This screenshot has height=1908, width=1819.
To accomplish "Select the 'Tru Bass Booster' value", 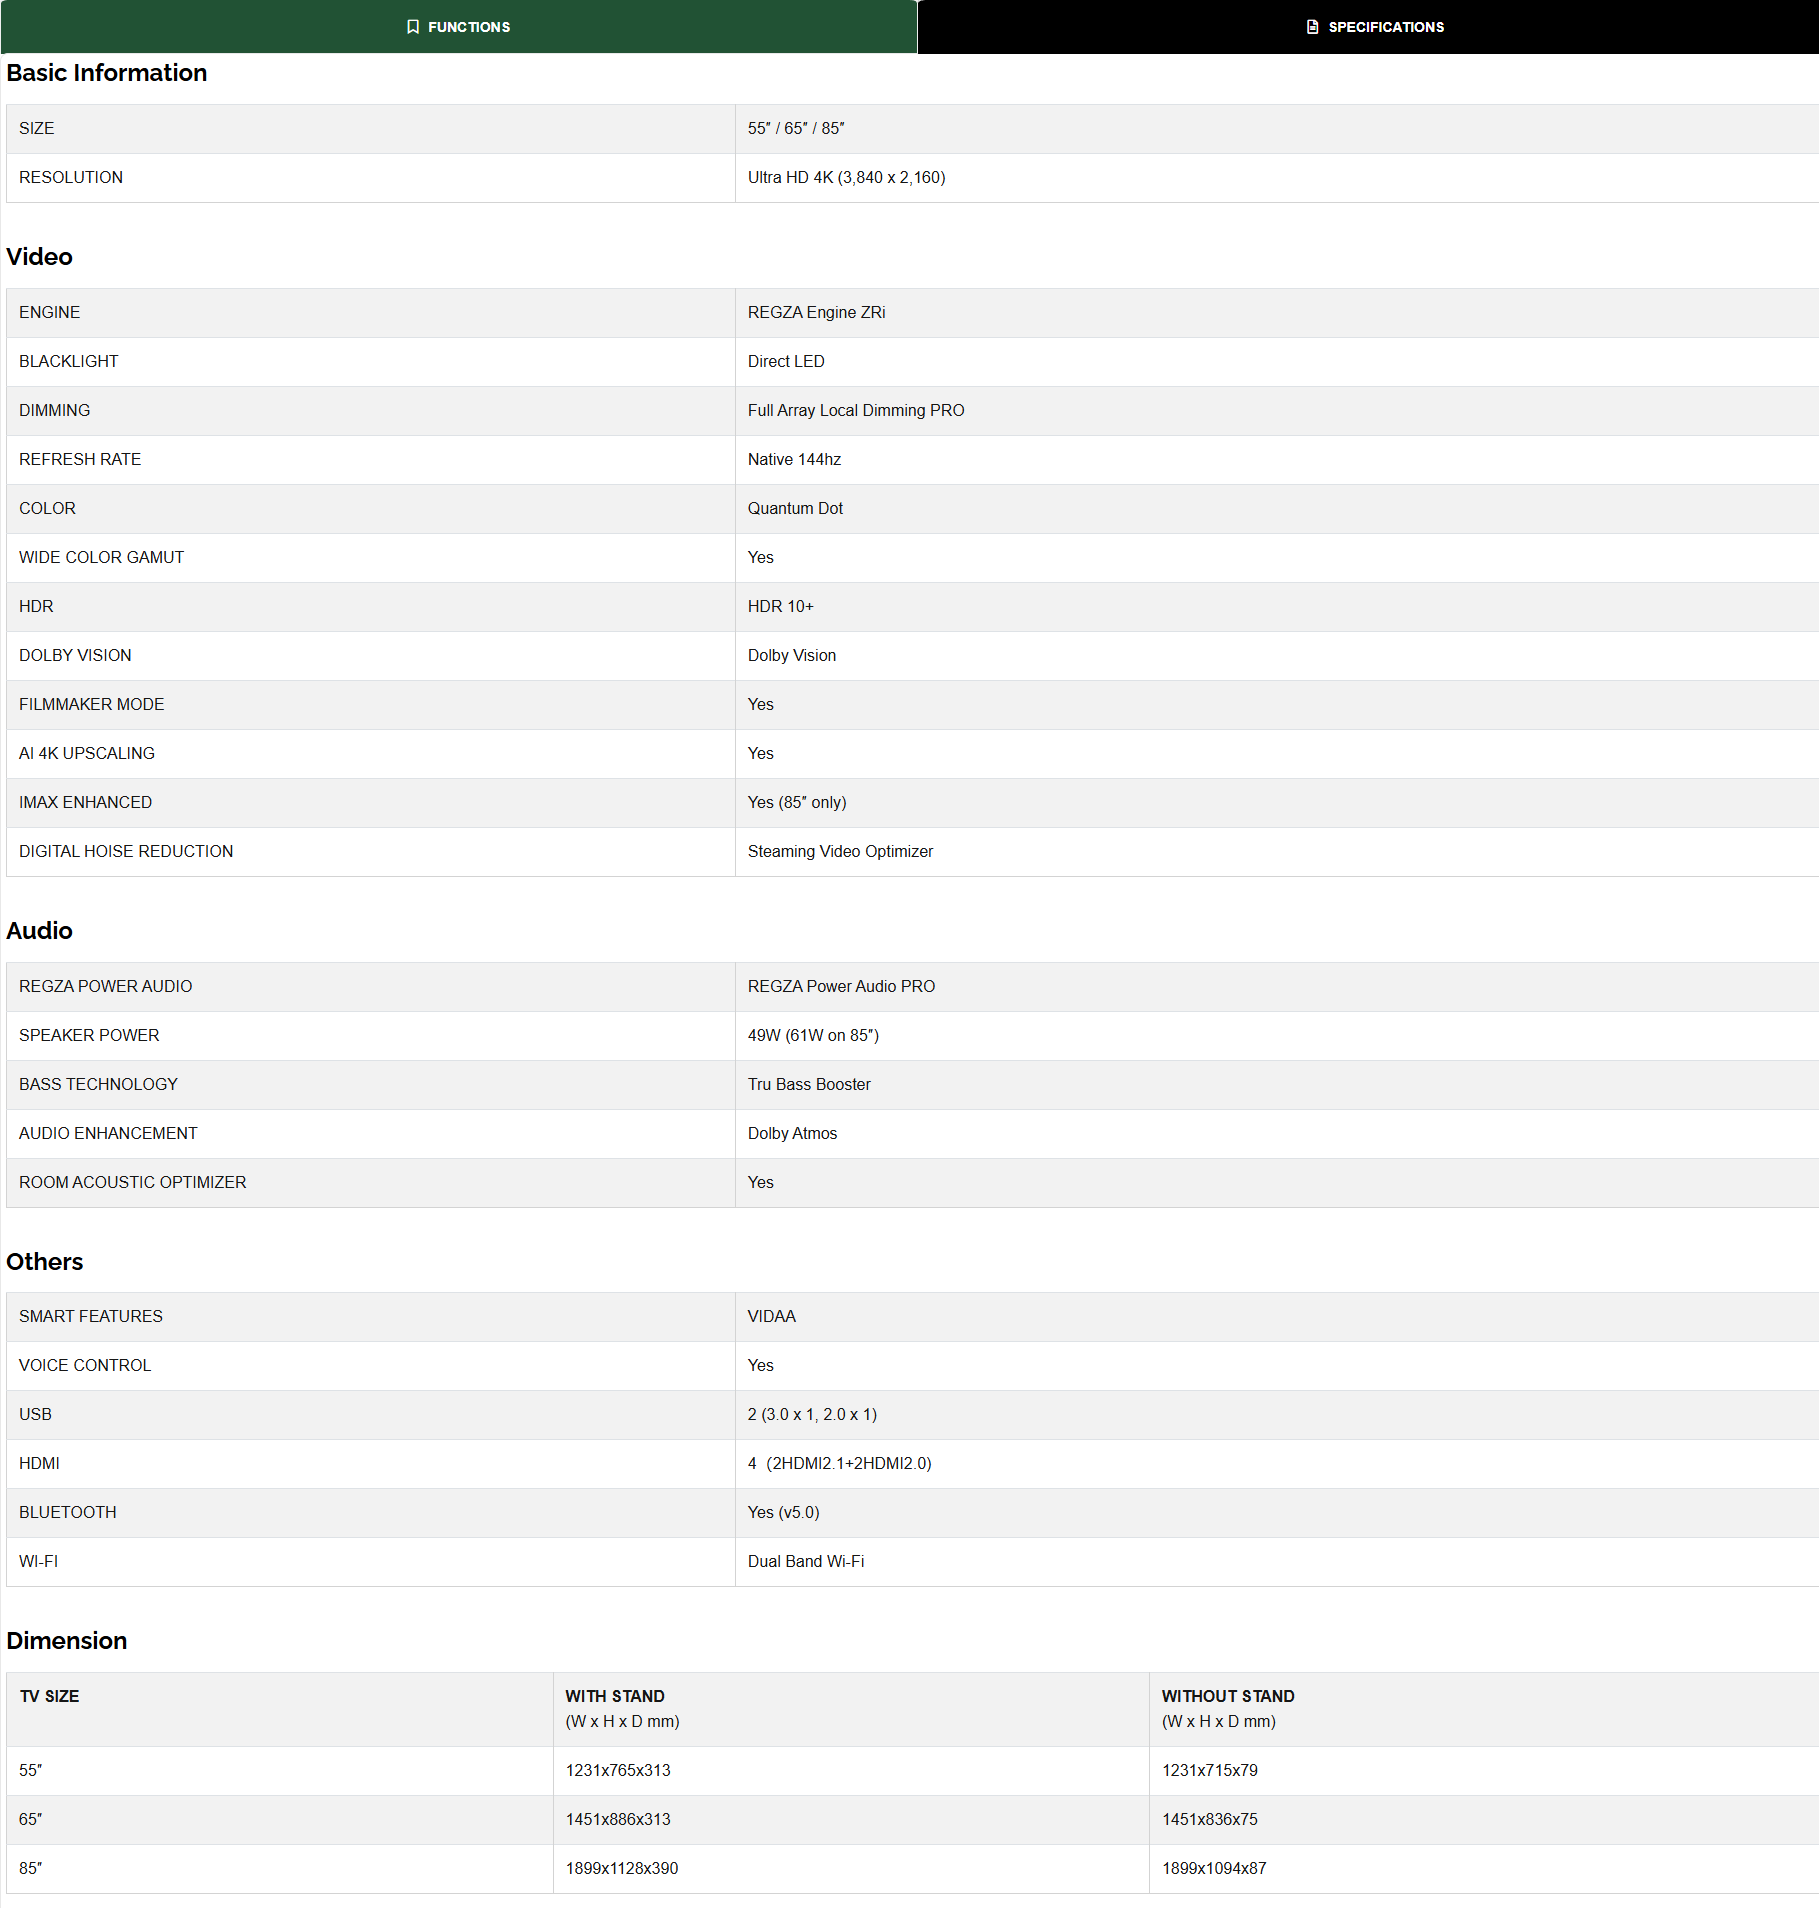I will [x=809, y=1084].
